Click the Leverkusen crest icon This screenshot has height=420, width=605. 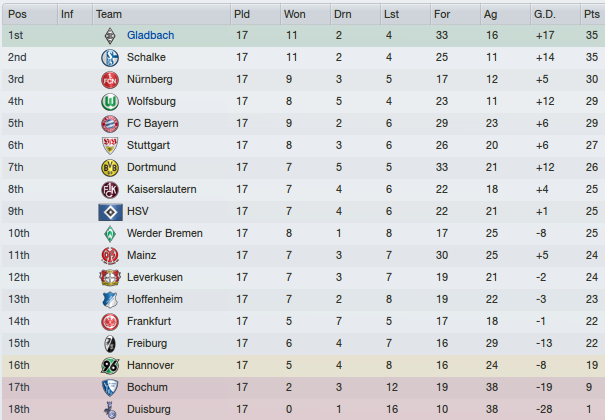point(110,278)
